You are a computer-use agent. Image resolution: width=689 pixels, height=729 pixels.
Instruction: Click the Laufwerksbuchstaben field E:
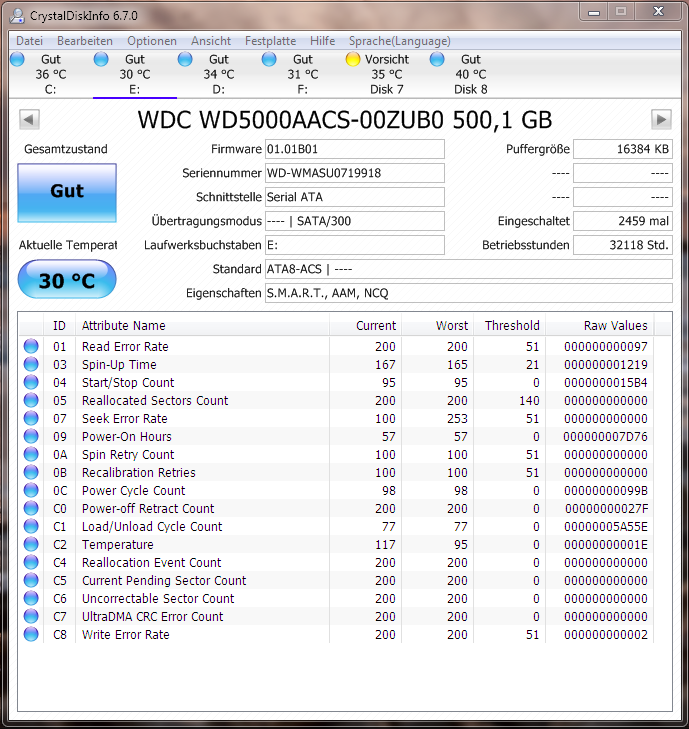coord(355,245)
